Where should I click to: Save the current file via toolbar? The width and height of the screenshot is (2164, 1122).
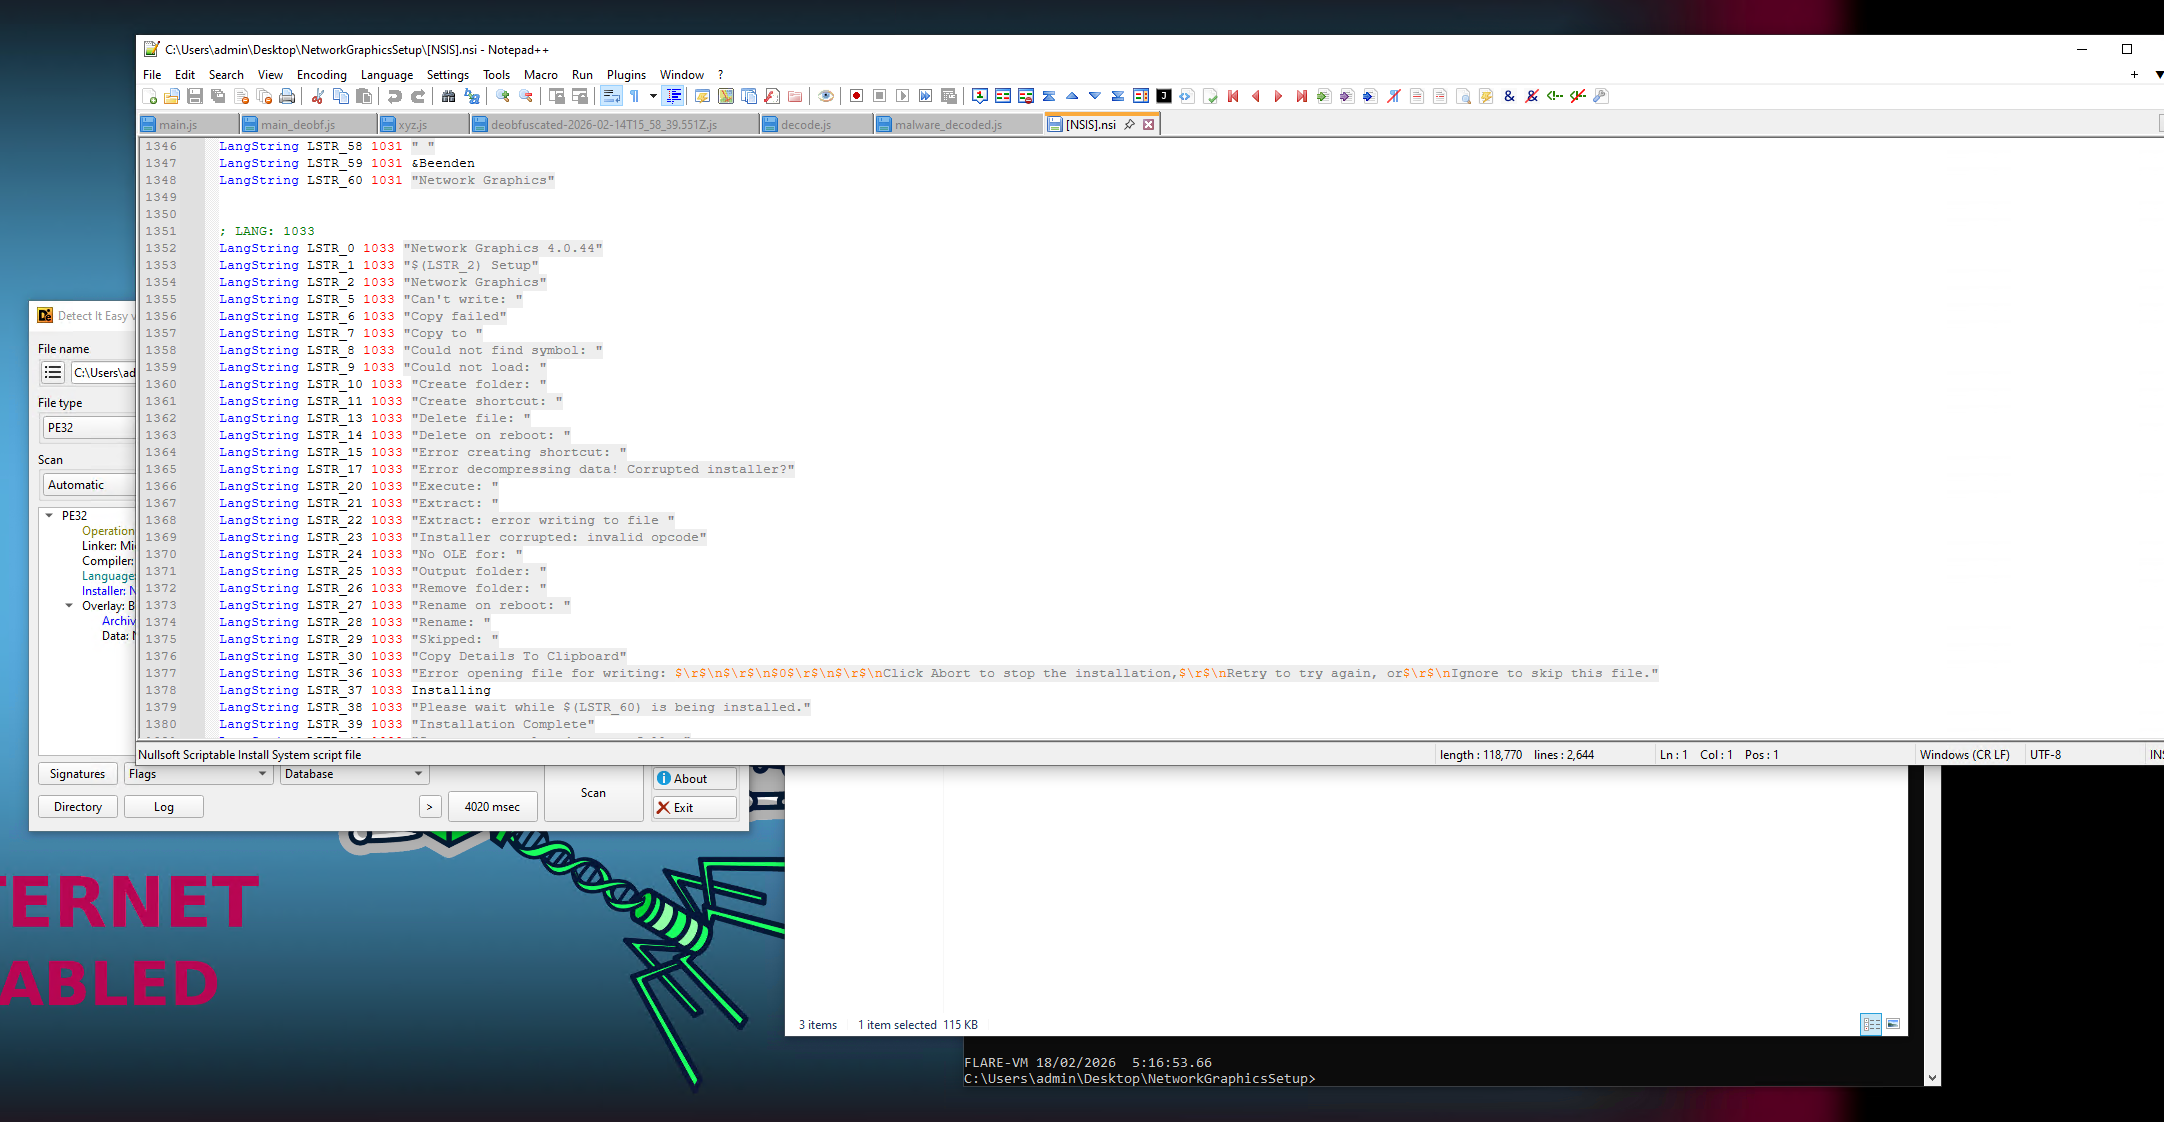coord(195,96)
